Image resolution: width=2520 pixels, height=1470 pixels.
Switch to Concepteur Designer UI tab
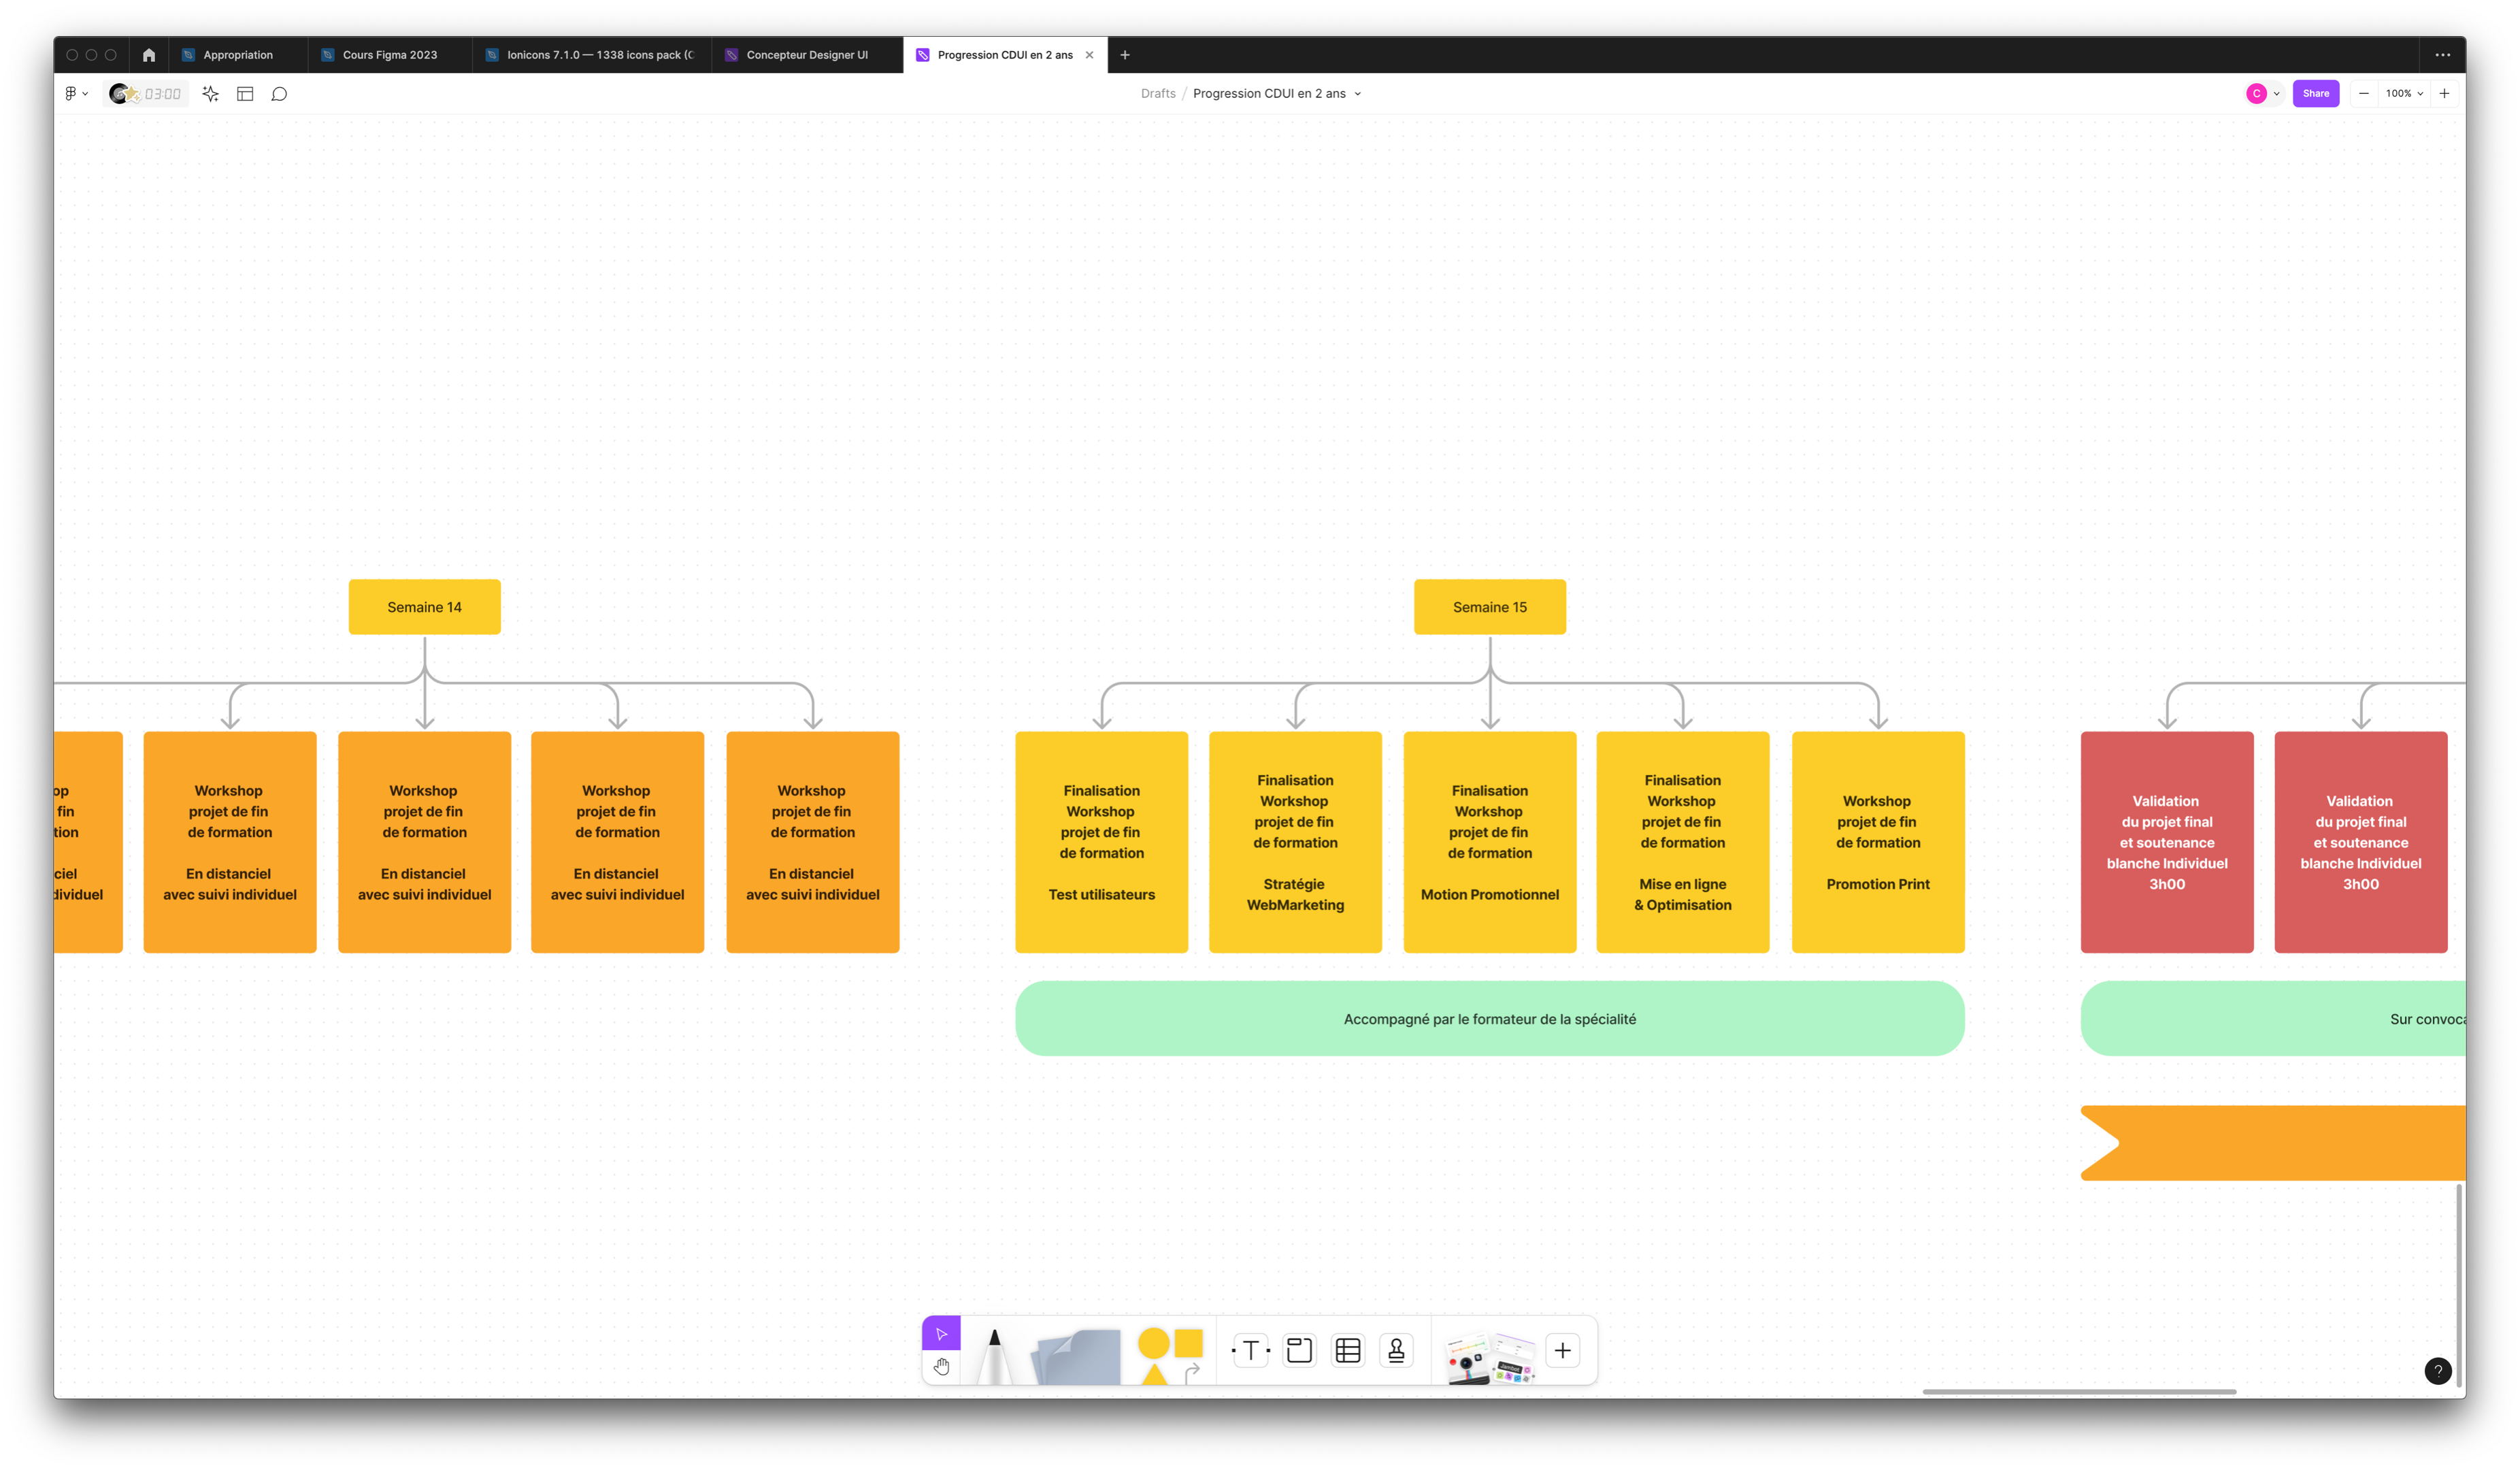pyautogui.click(x=806, y=55)
